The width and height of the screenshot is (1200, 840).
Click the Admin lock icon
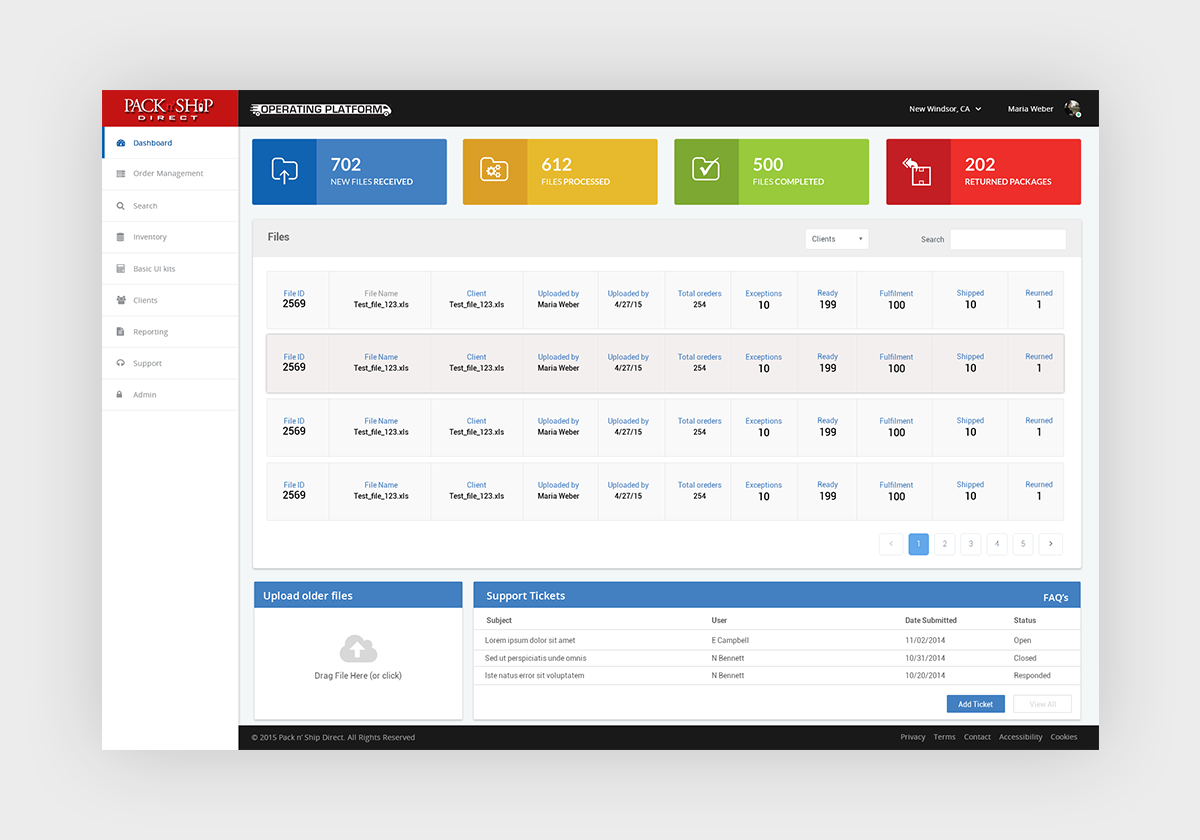[x=121, y=395]
